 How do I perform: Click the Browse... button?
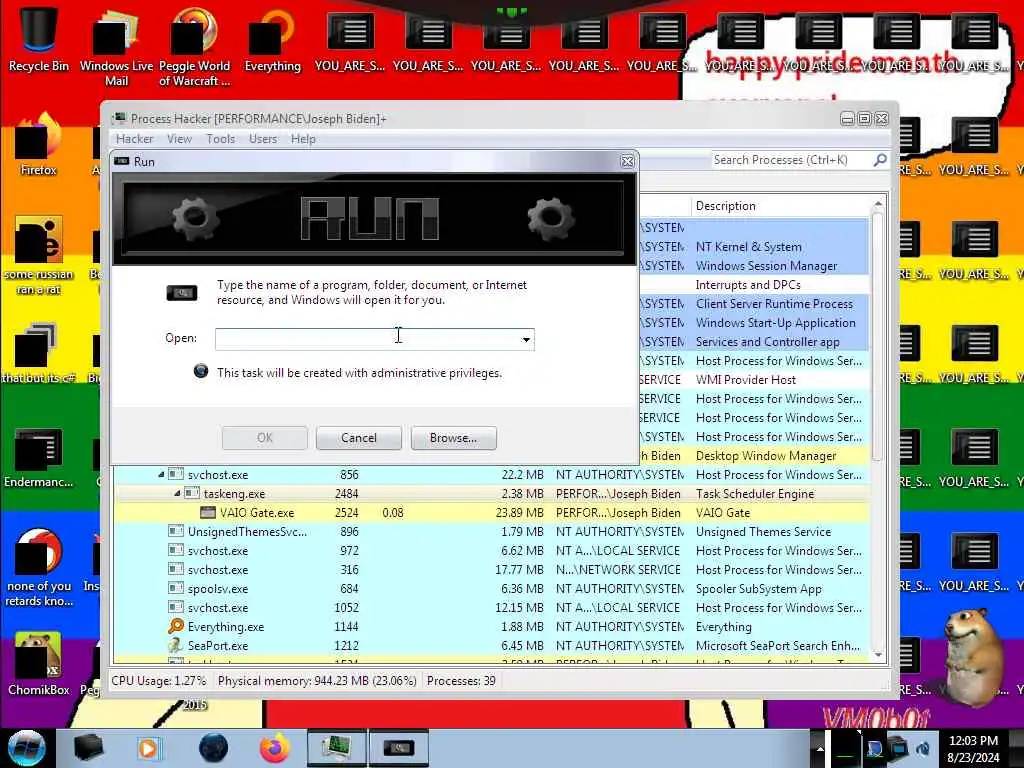point(453,438)
